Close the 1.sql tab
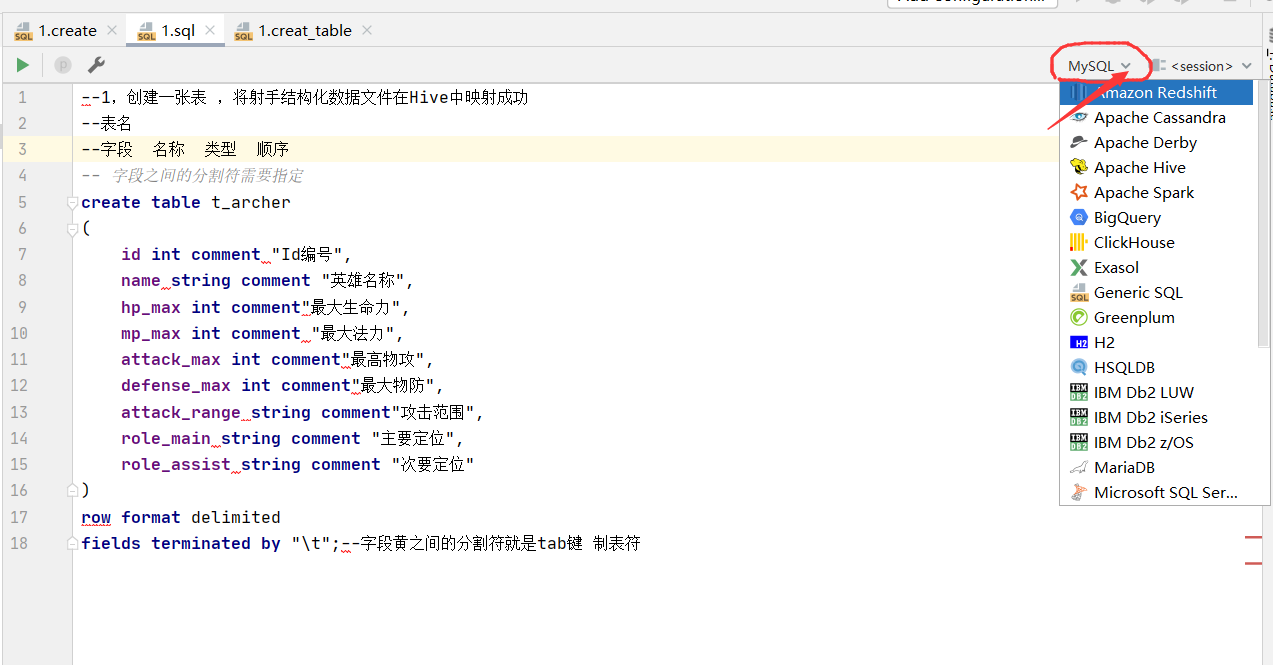The width and height of the screenshot is (1273, 665). point(210,31)
